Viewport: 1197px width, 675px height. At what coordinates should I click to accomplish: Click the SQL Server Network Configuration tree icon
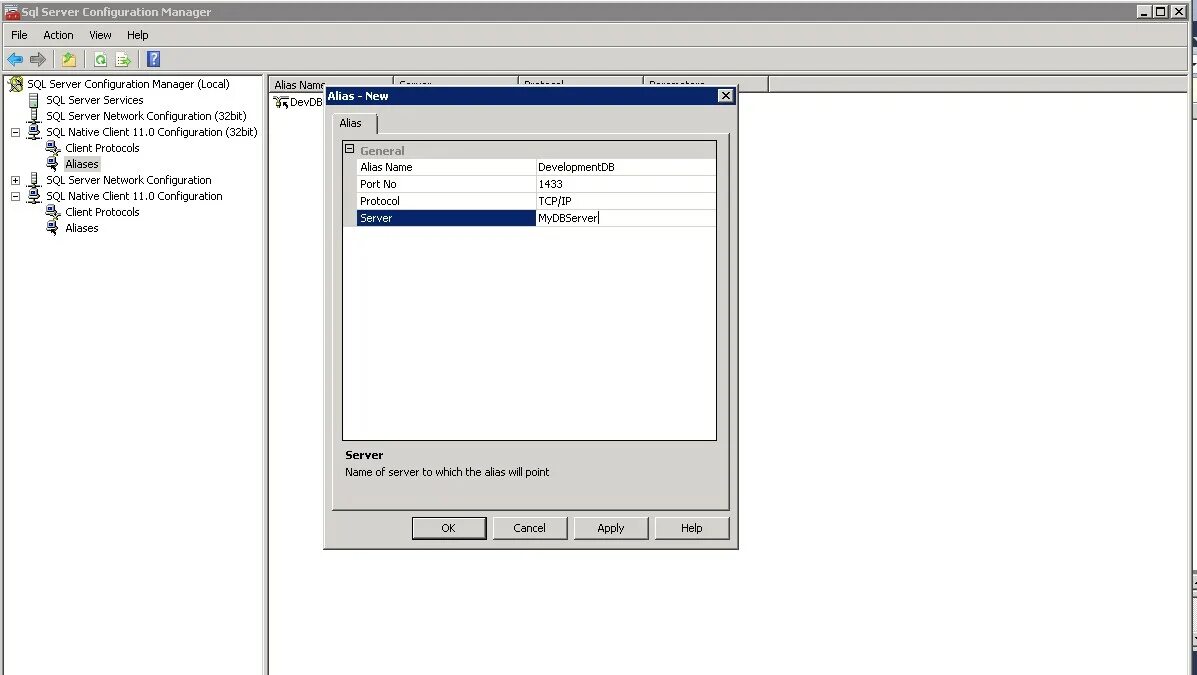coord(34,180)
